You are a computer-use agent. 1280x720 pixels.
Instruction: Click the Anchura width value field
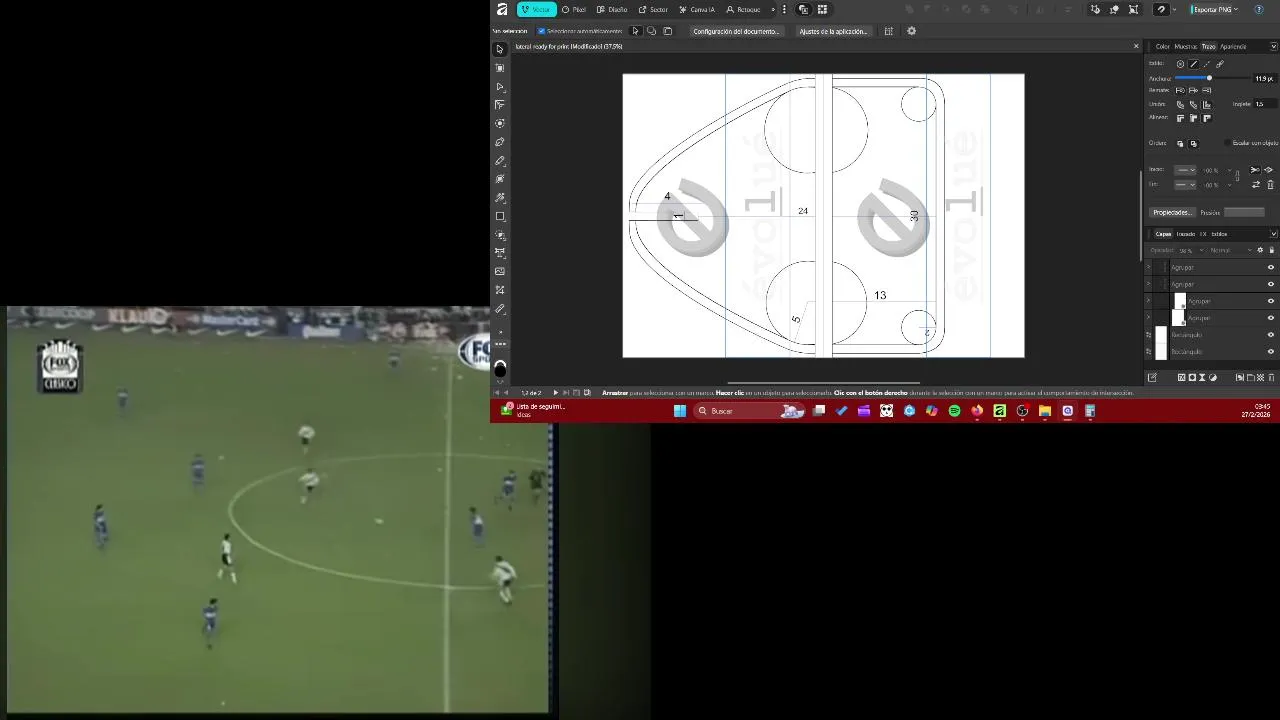[1264, 78]
